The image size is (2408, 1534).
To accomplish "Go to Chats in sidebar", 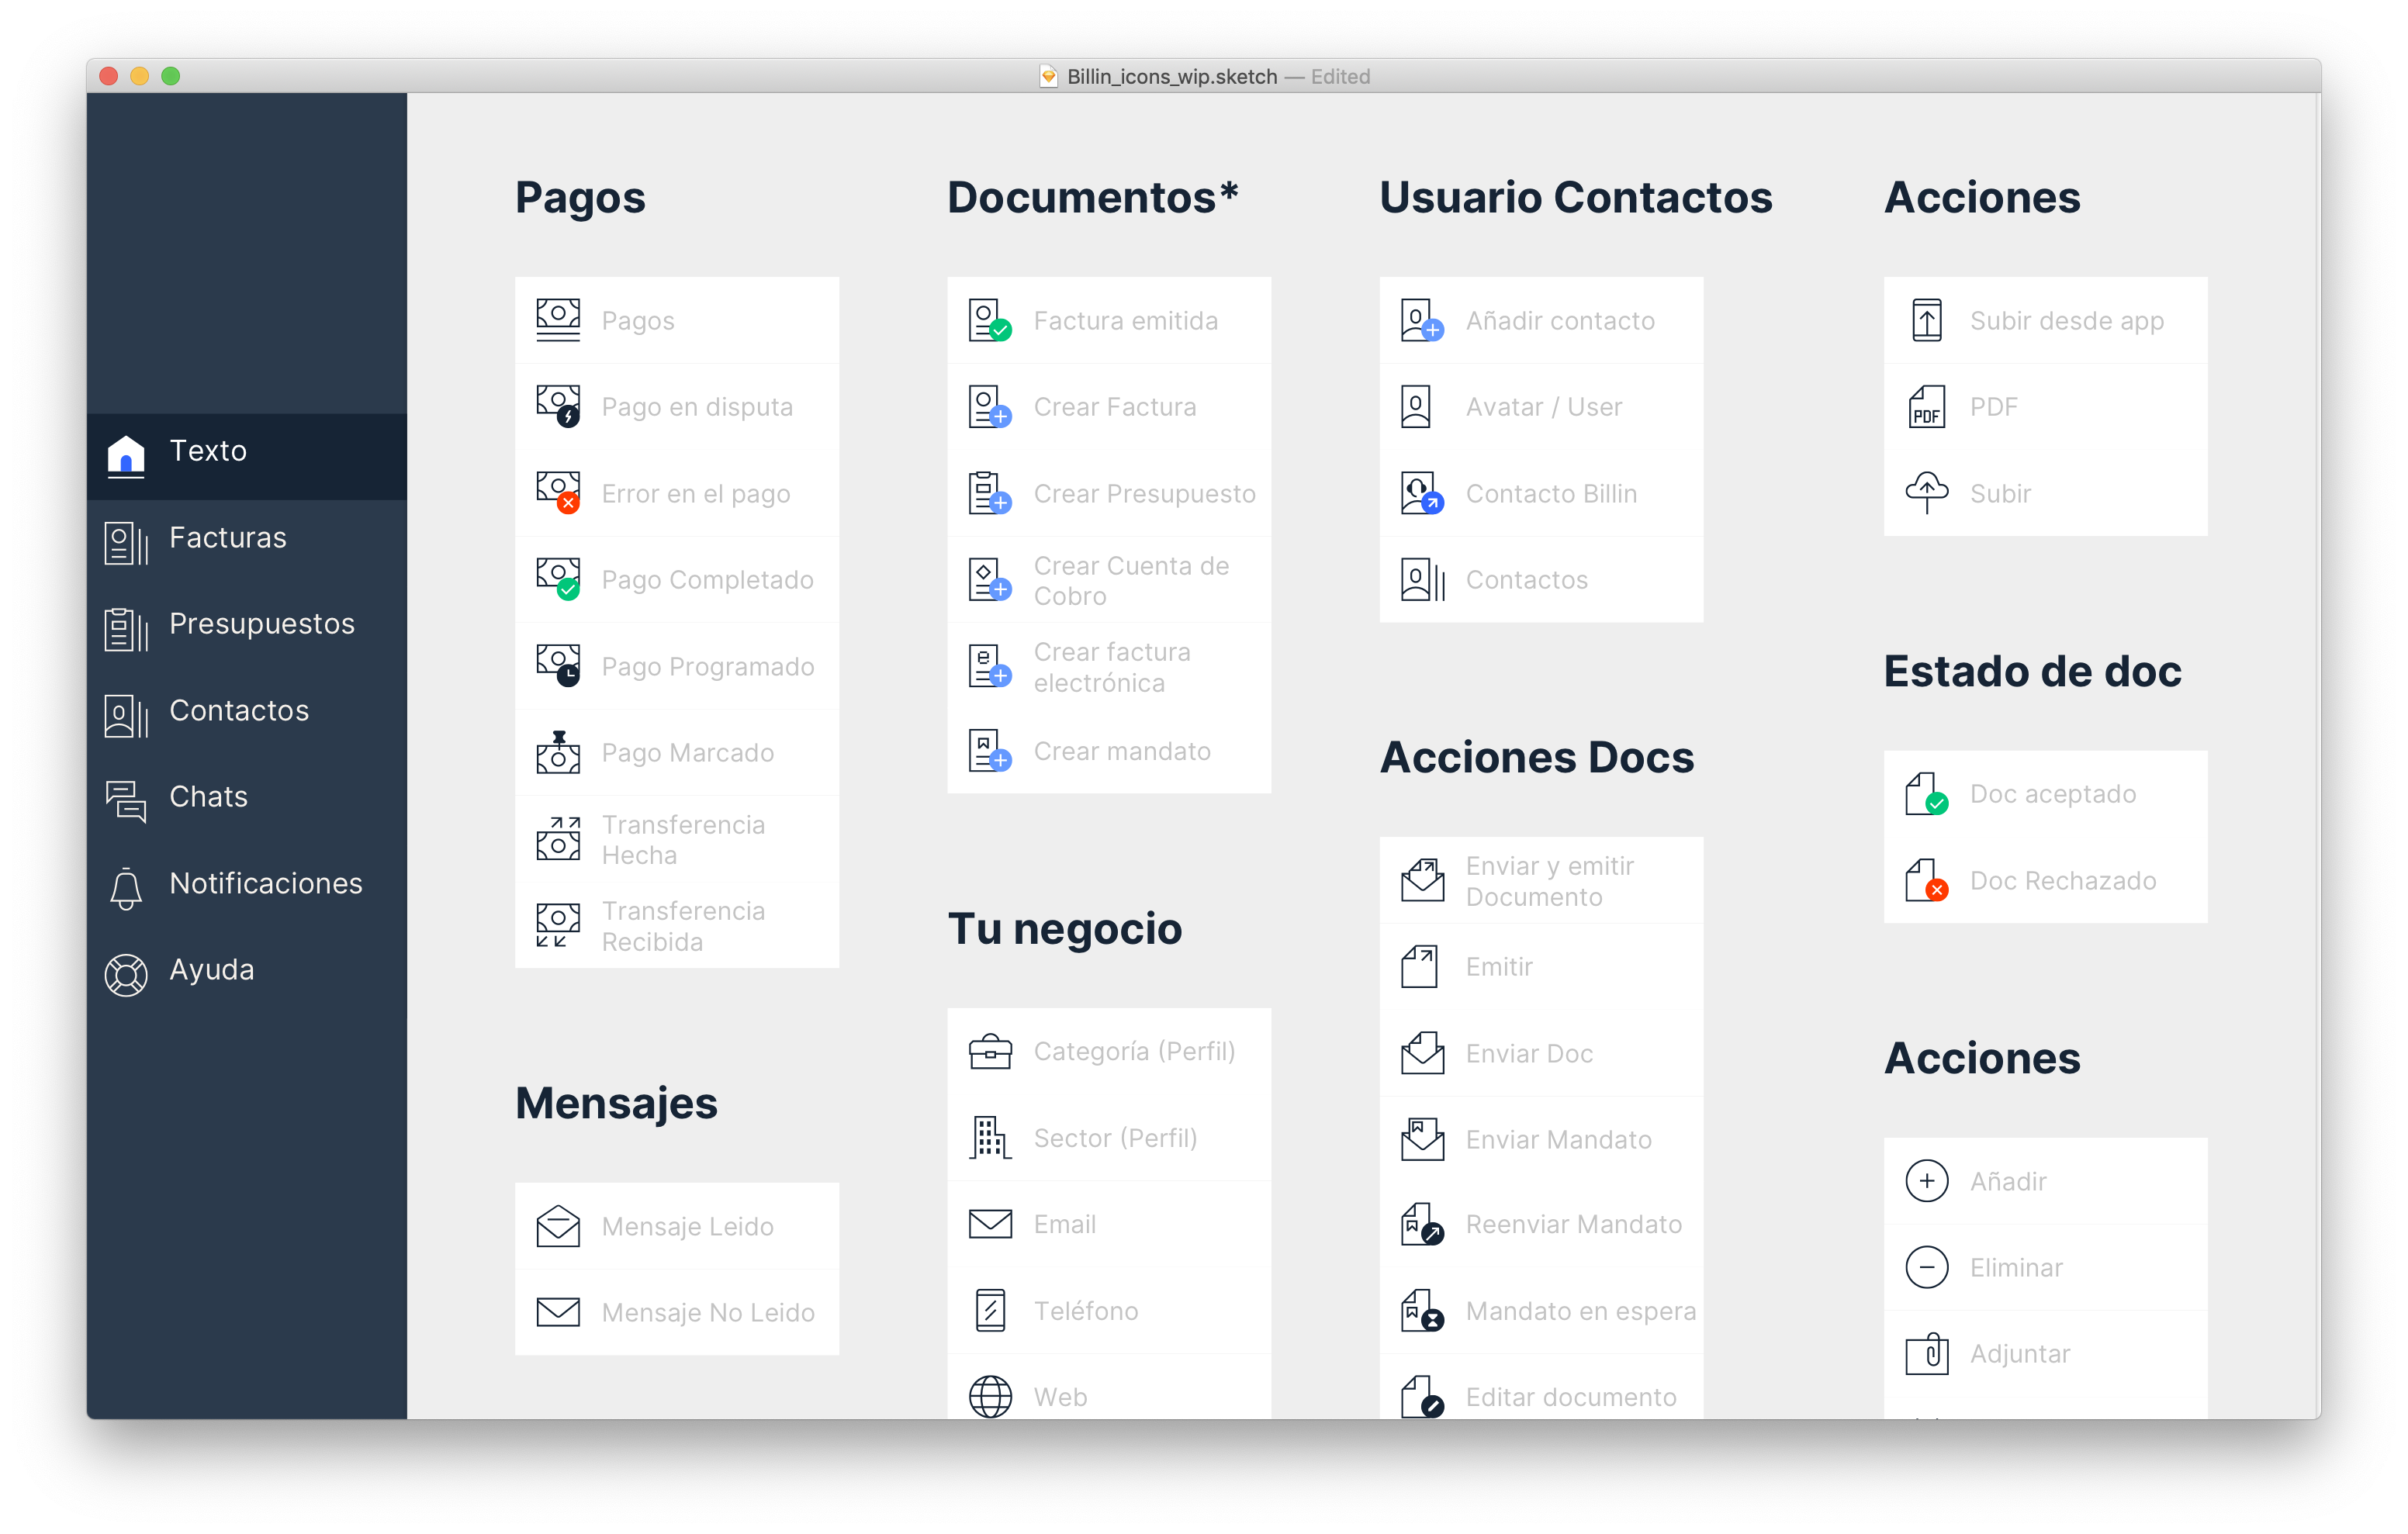I will (x=208, y=797).
